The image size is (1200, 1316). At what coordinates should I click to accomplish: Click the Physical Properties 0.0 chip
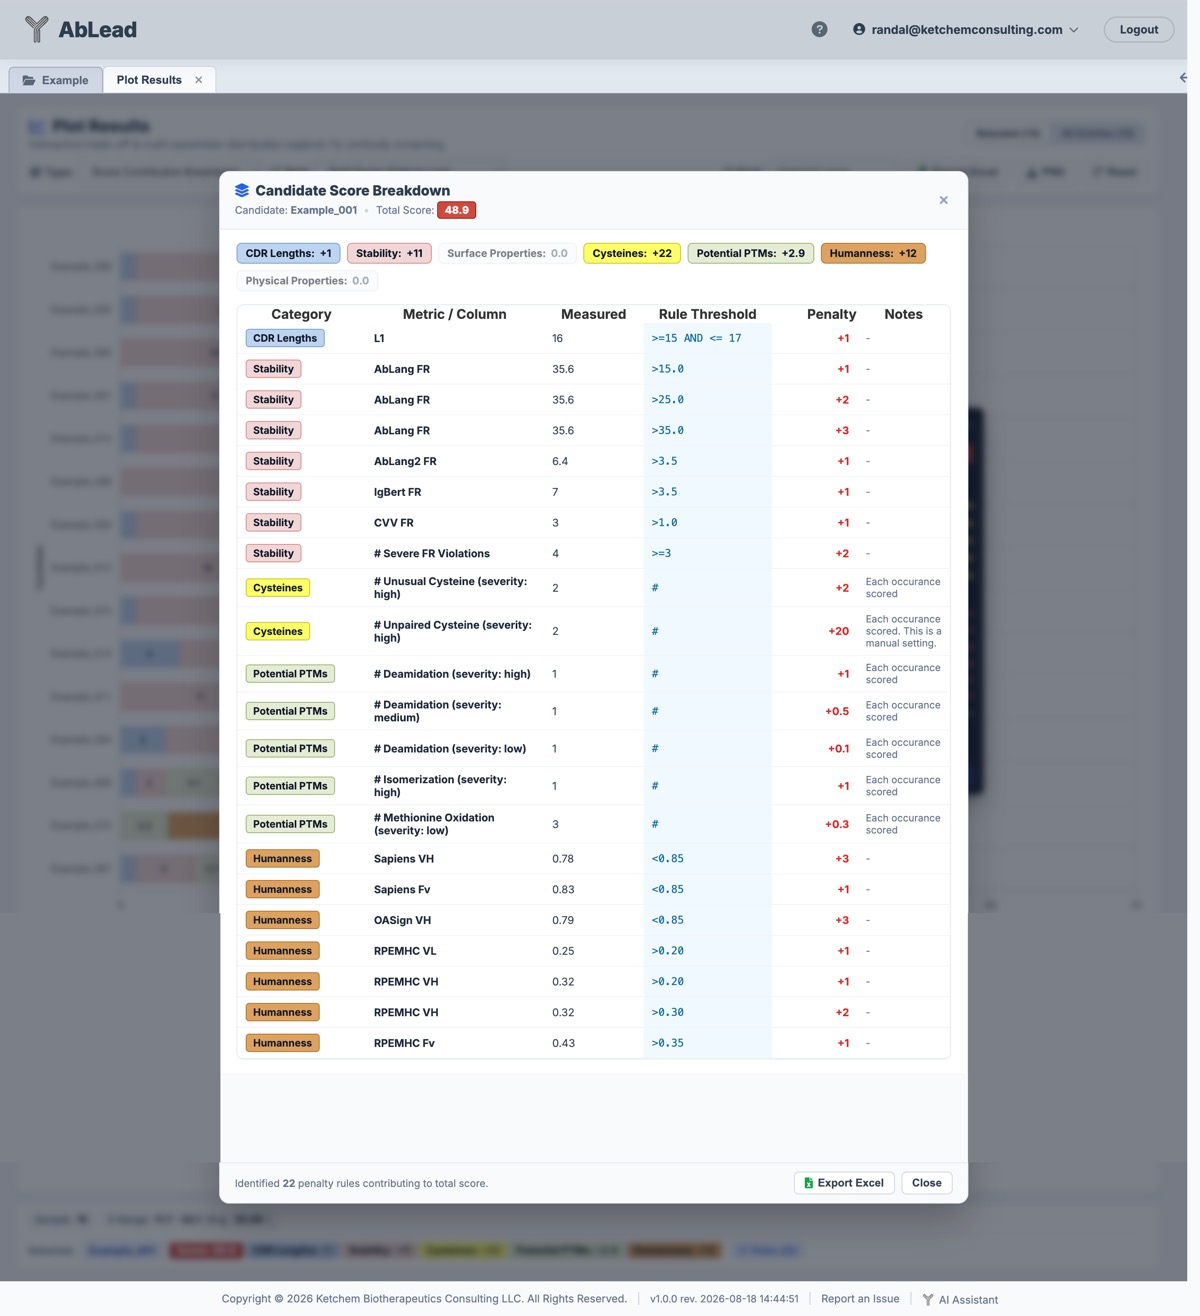pos(307,281)
